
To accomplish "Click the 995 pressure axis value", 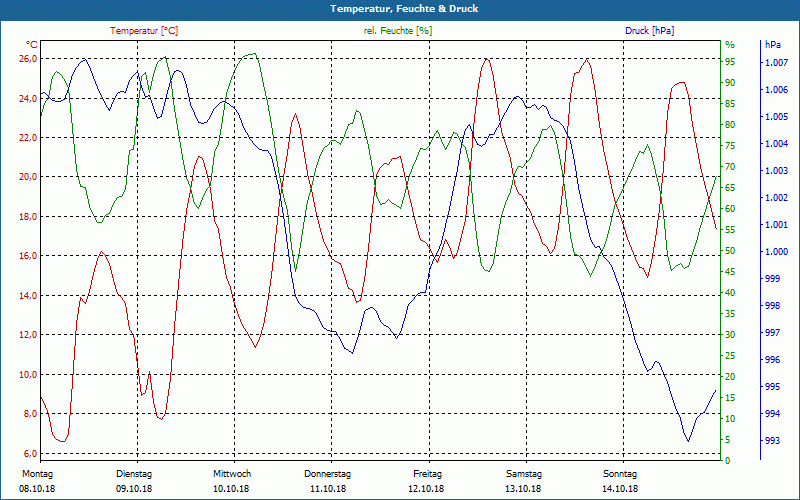I will 772,387.
